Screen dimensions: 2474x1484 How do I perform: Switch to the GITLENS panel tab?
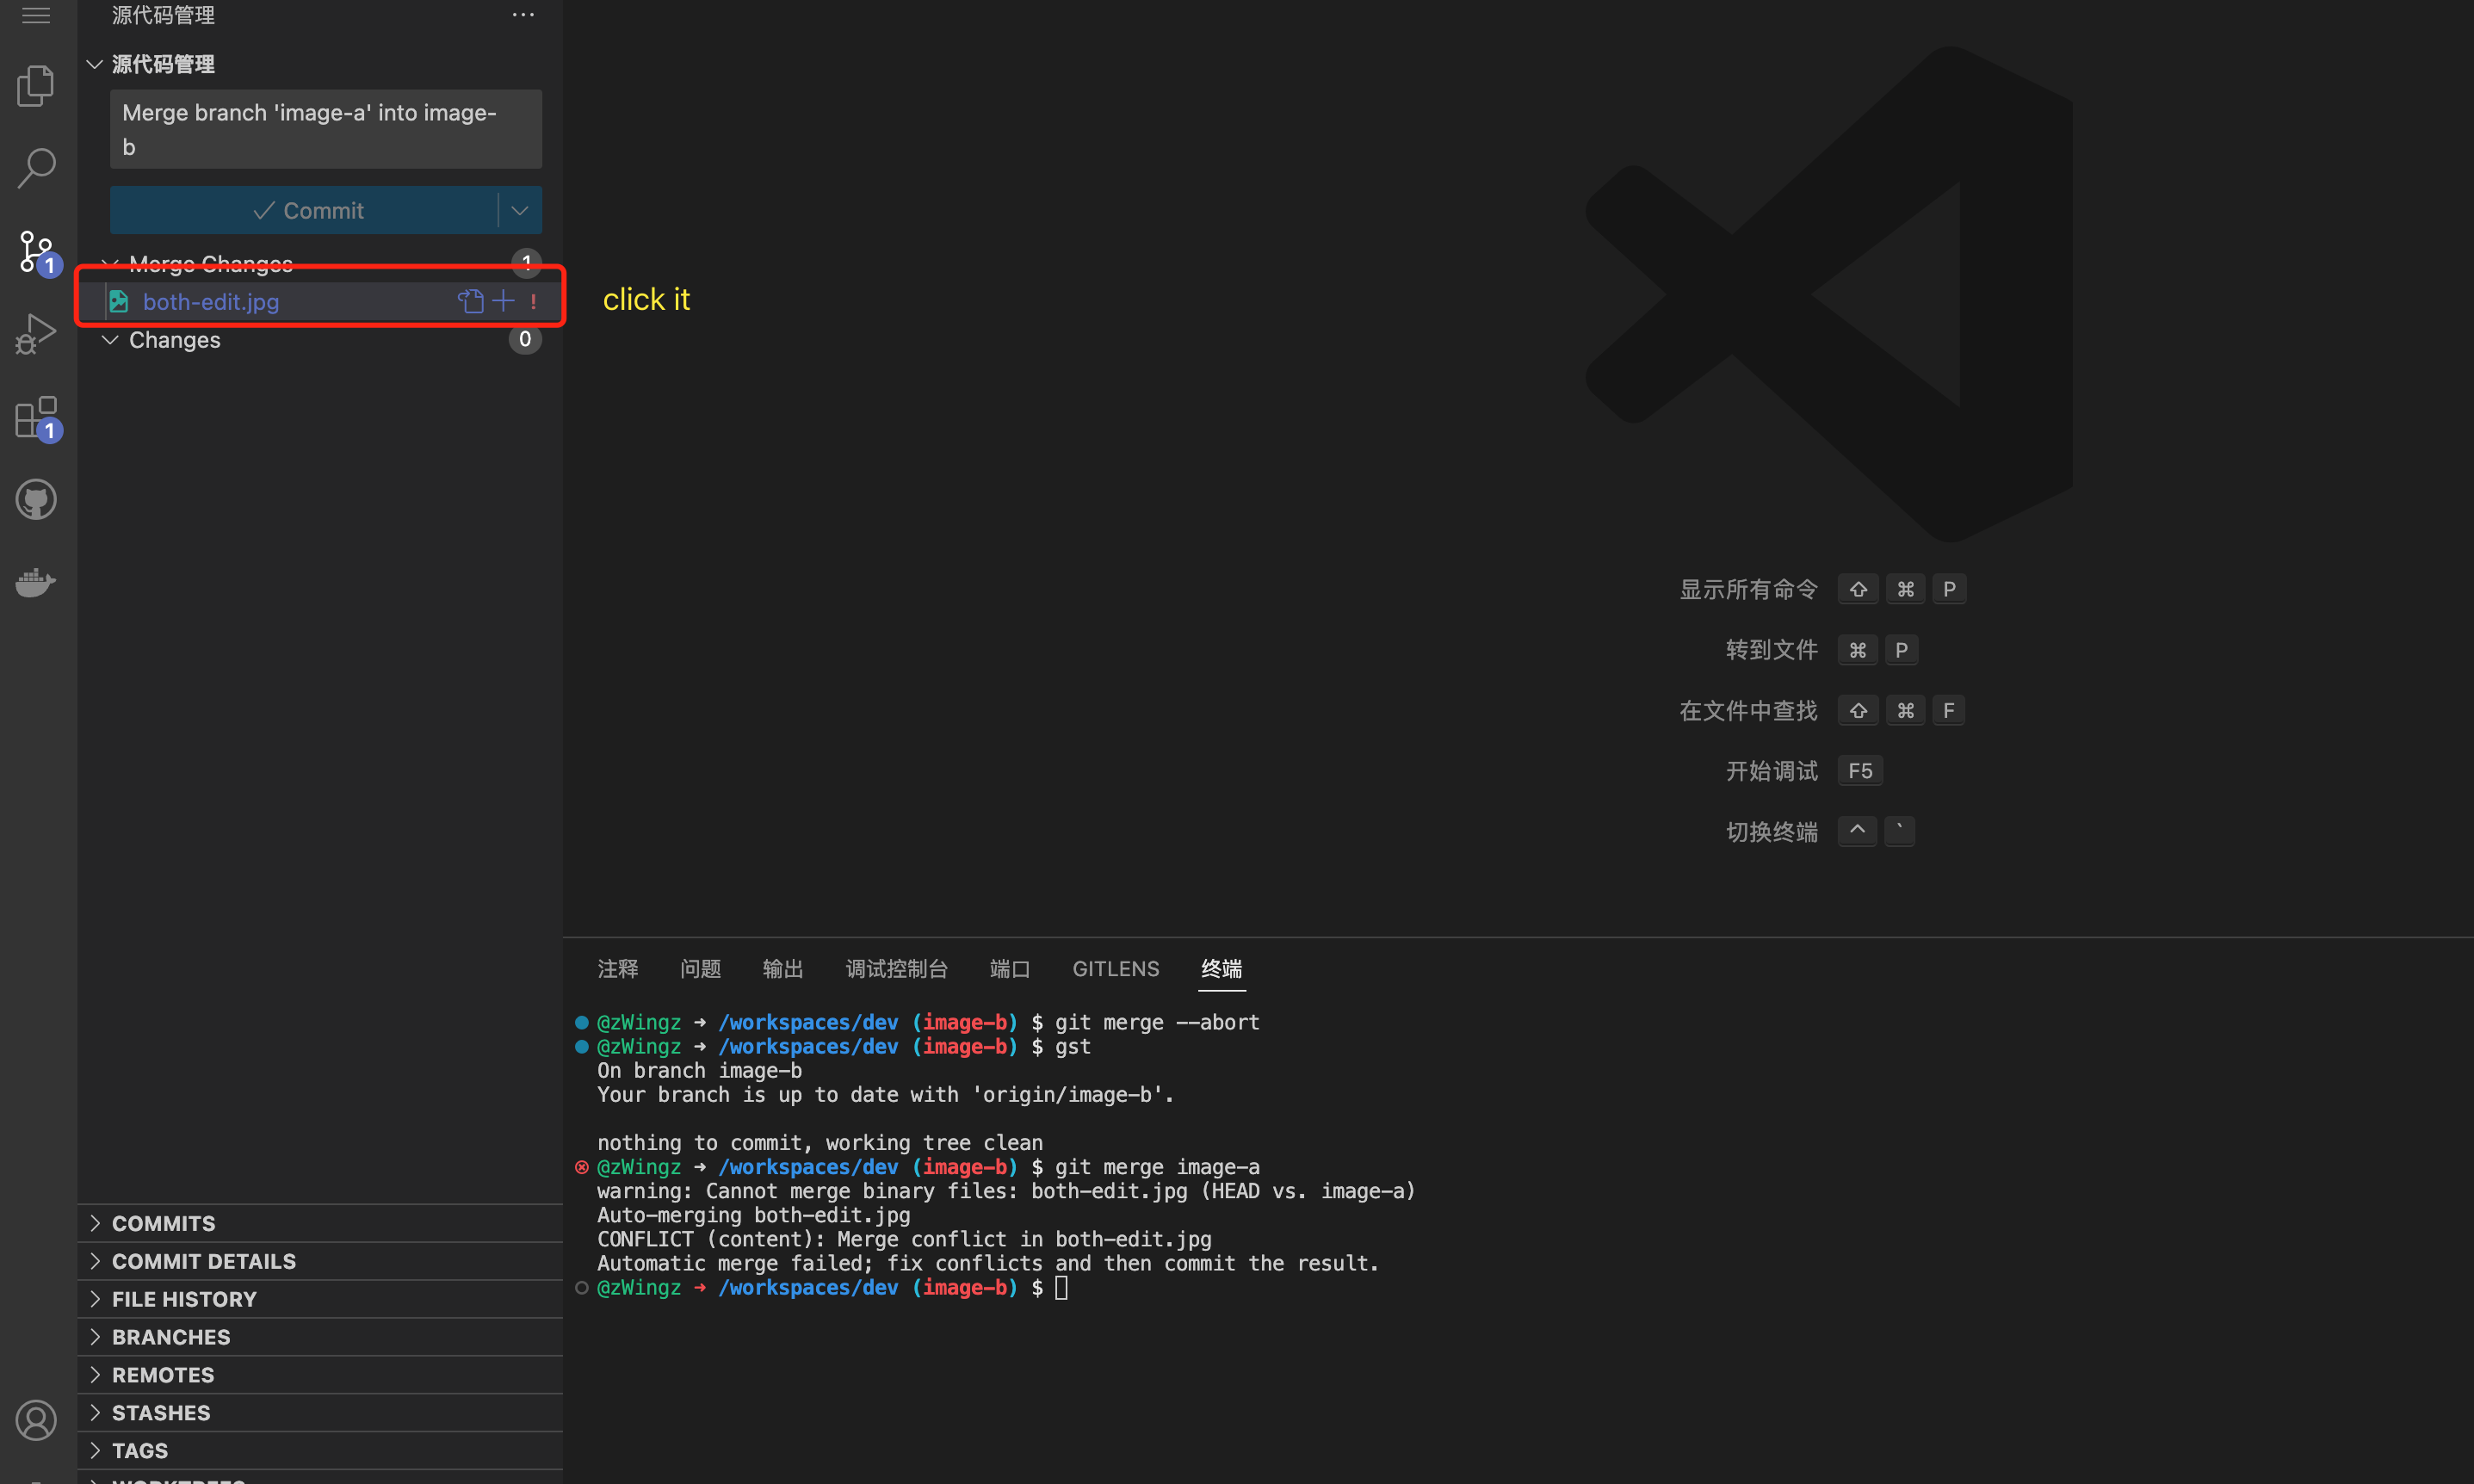tap(1116, 969)
